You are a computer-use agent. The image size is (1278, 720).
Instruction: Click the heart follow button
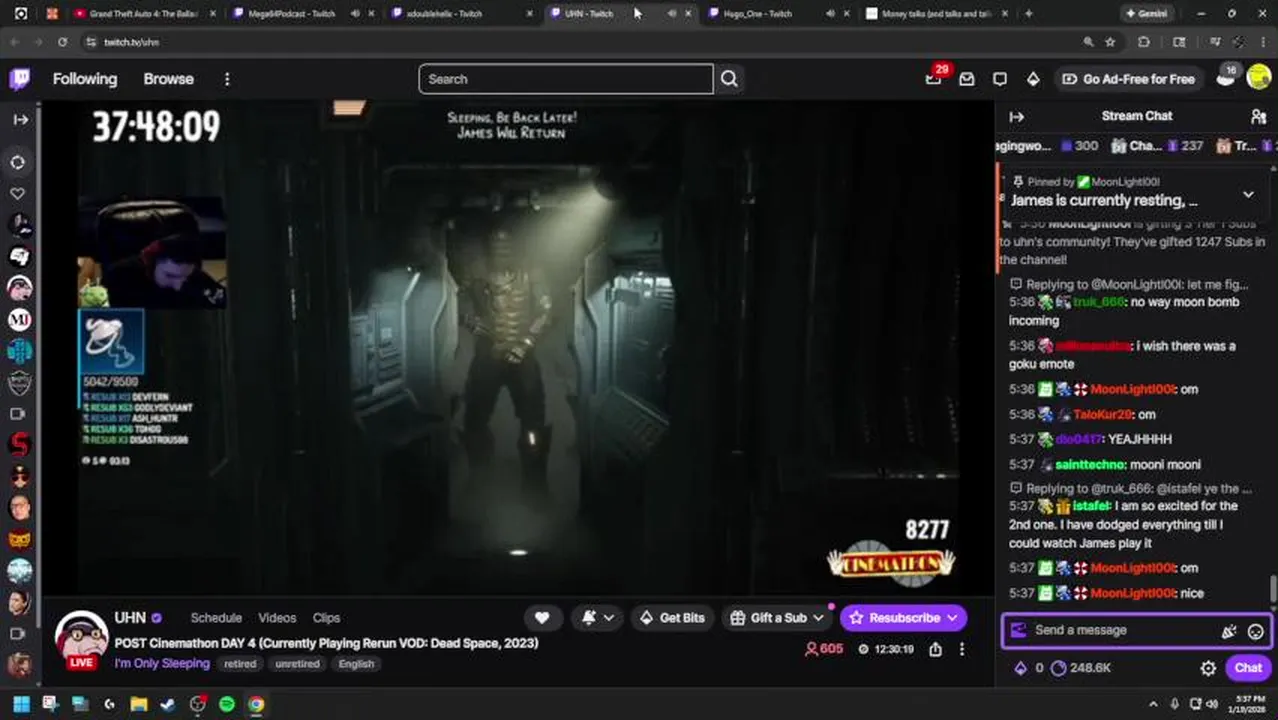tap(542, 618)
